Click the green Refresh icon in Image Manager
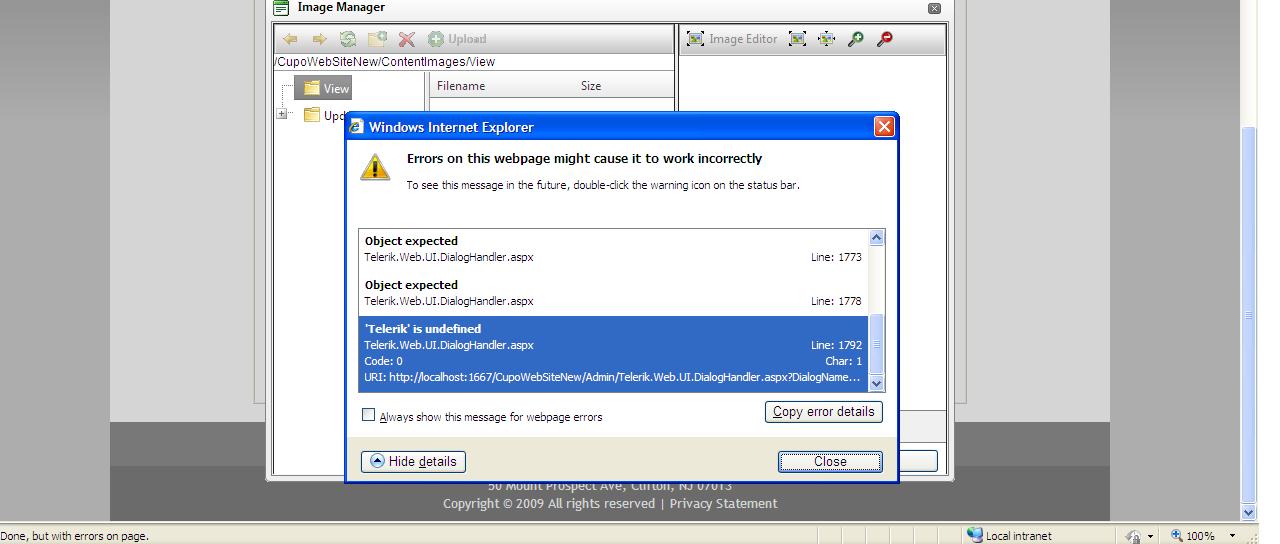 point(348,39)
